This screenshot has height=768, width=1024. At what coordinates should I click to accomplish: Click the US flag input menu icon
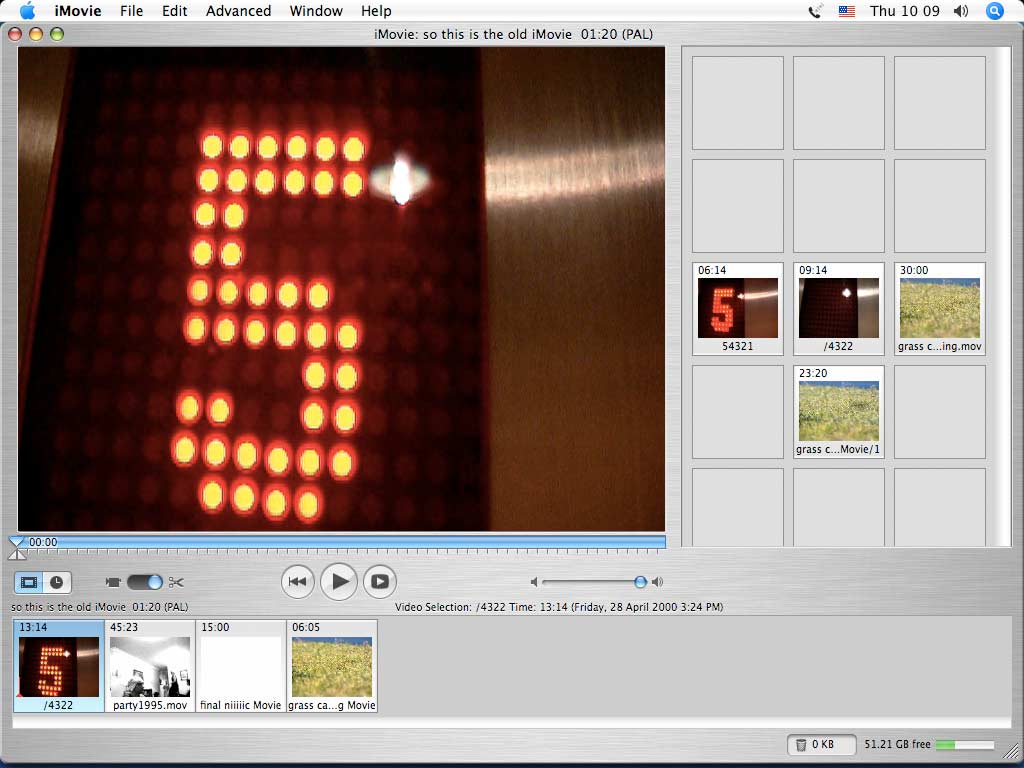847,11
